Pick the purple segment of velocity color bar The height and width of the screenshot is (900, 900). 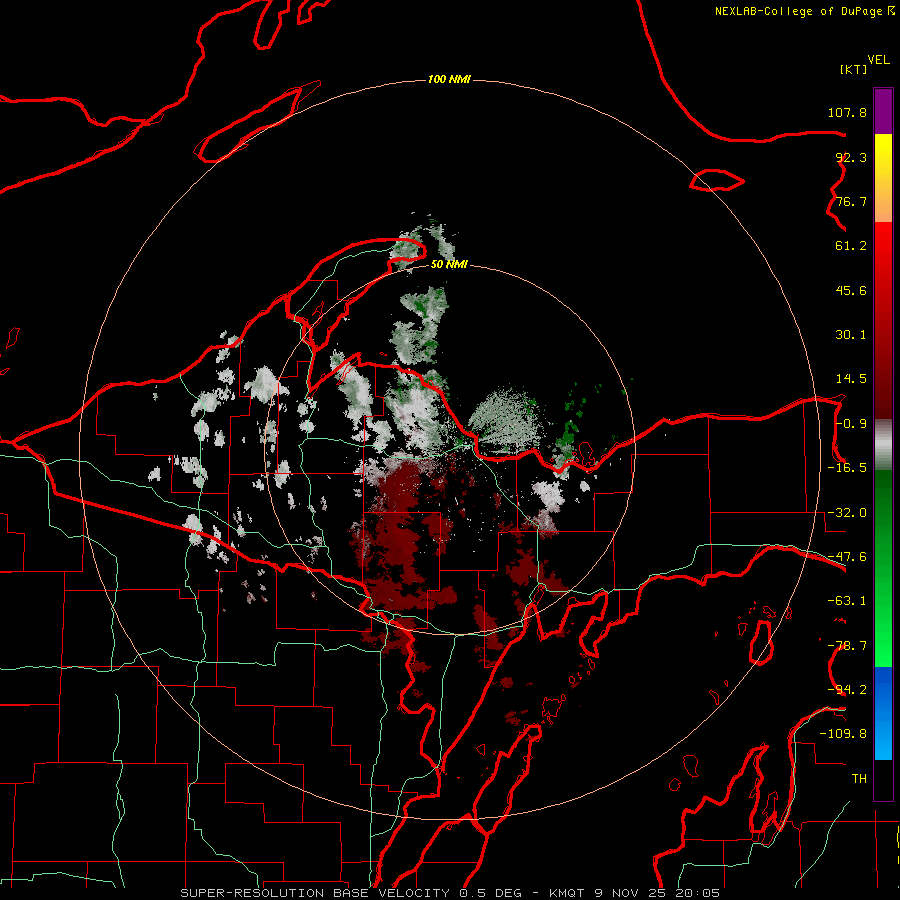(x=883, y=111)
